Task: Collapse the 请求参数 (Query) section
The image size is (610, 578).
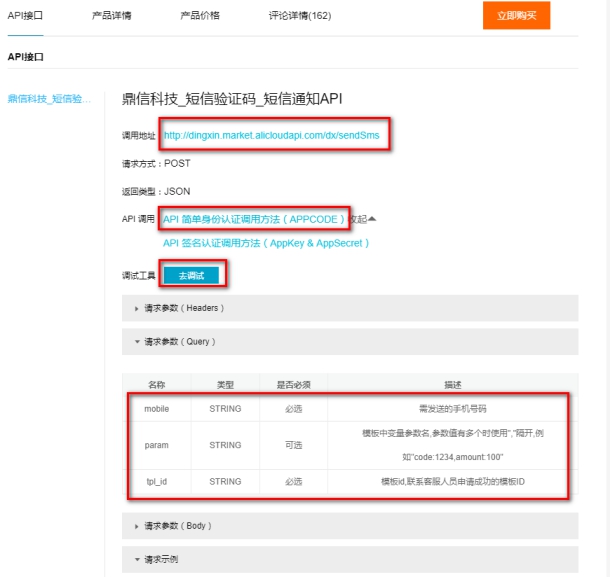Action: coord(350,342)
